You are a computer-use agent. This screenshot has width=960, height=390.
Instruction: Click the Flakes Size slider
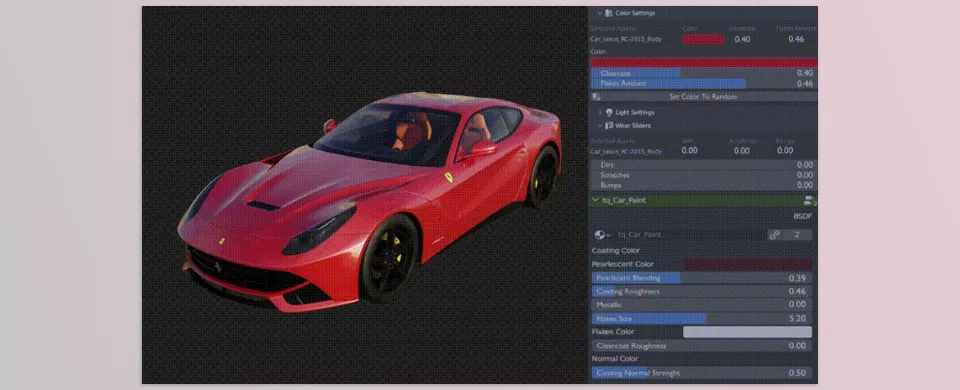coord(702,318)
